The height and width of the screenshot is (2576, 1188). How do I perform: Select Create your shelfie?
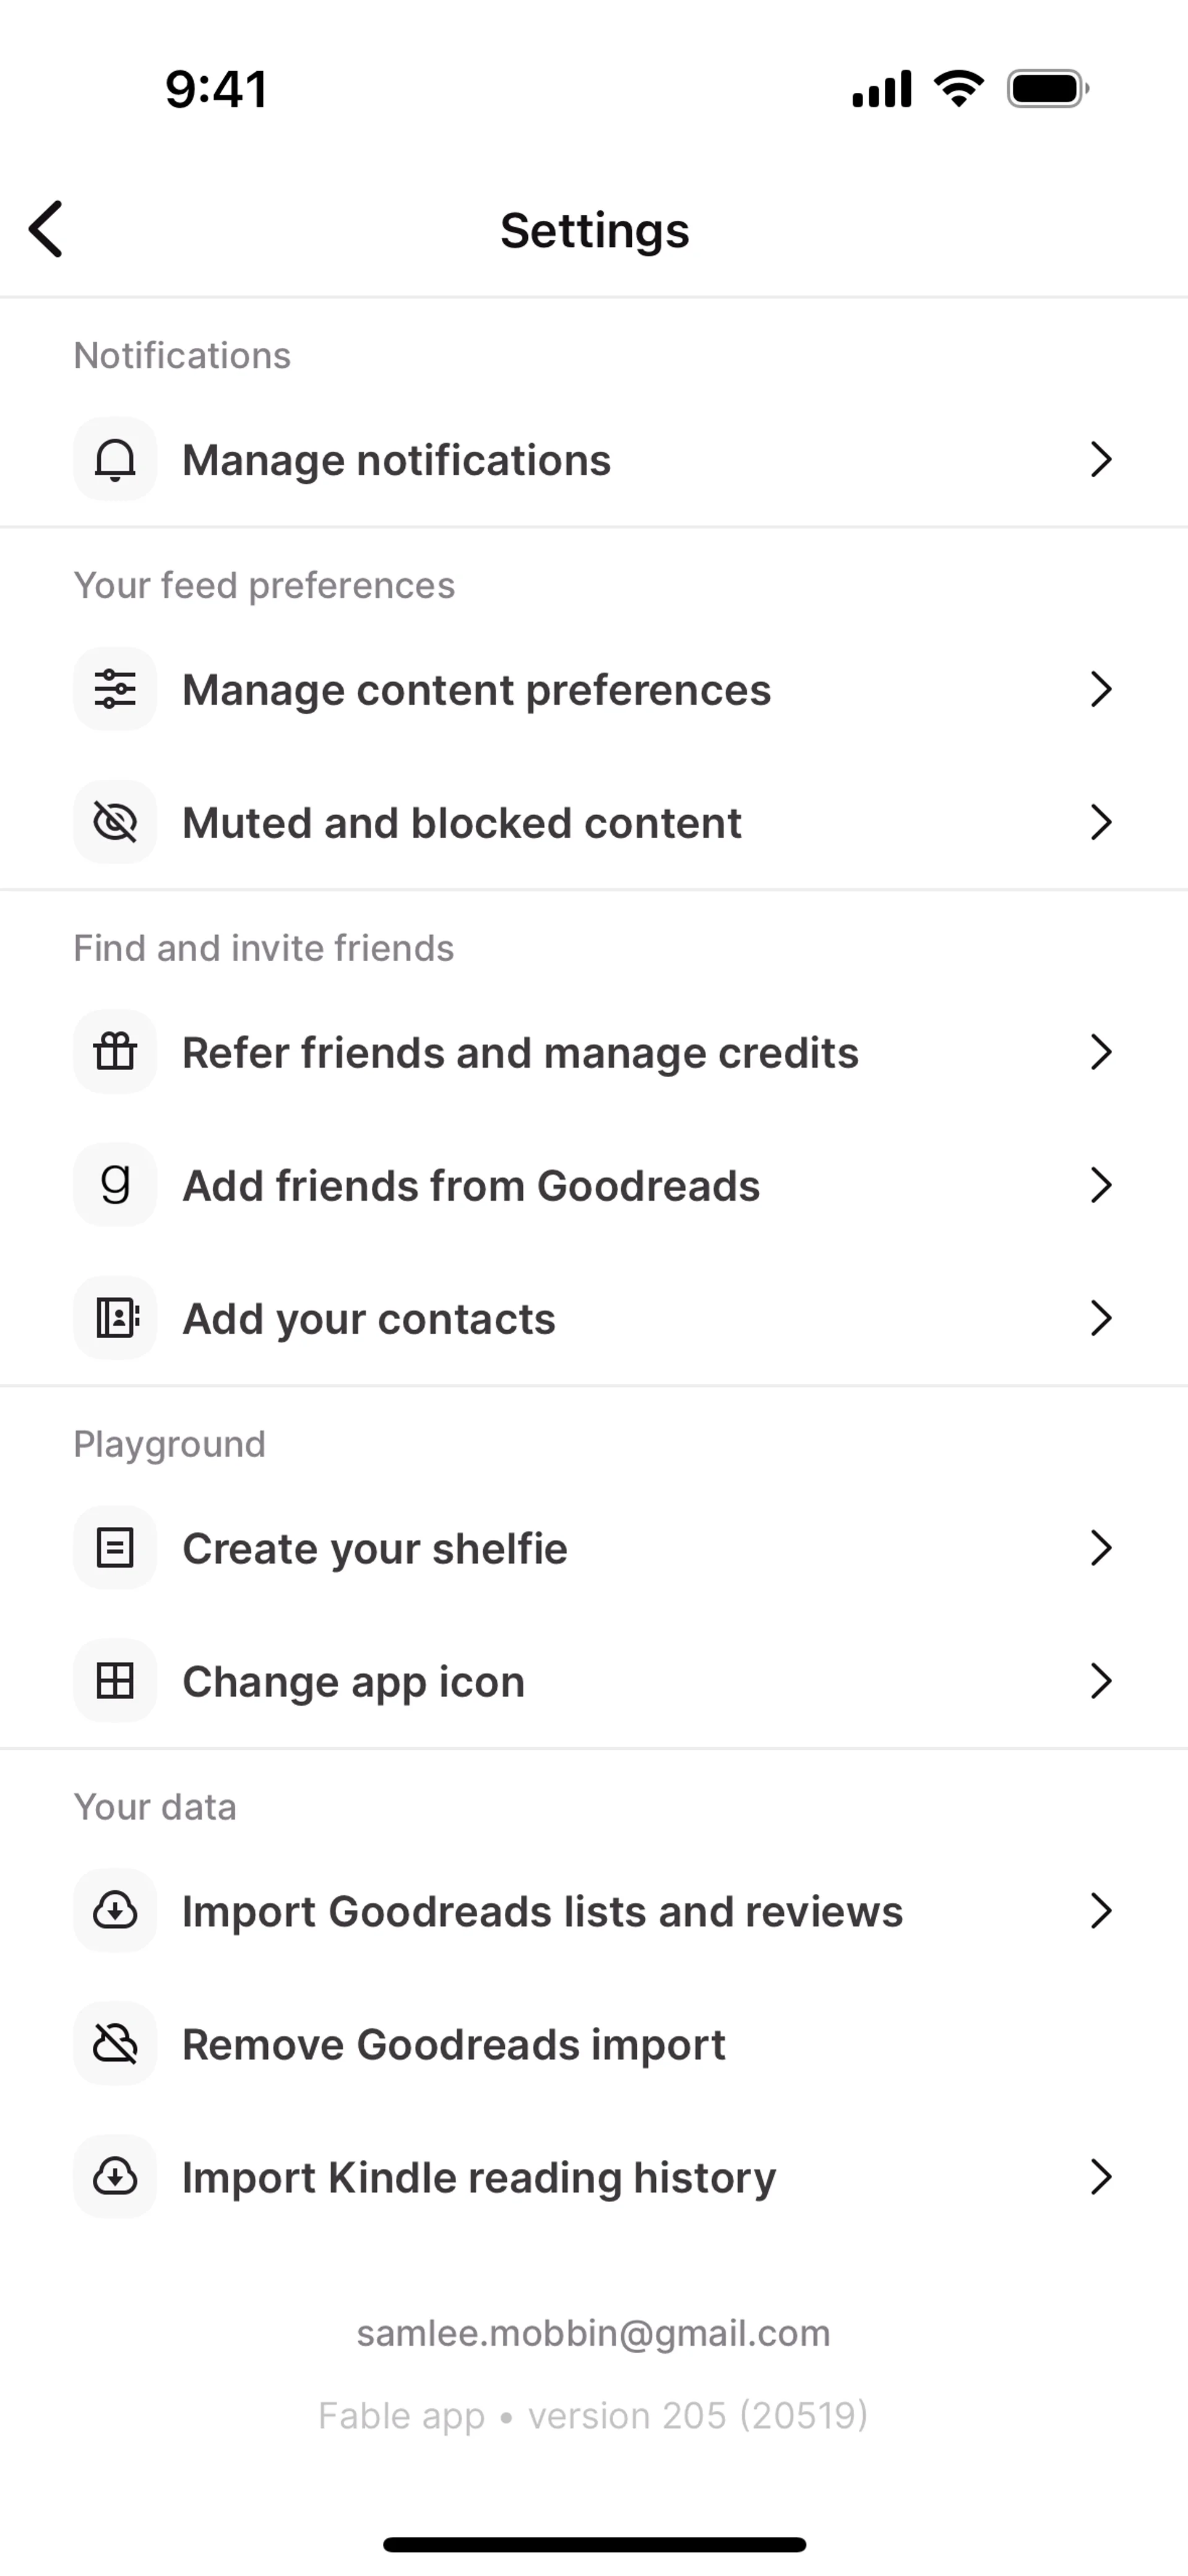pyautogui.click(x=375, y=1549)
